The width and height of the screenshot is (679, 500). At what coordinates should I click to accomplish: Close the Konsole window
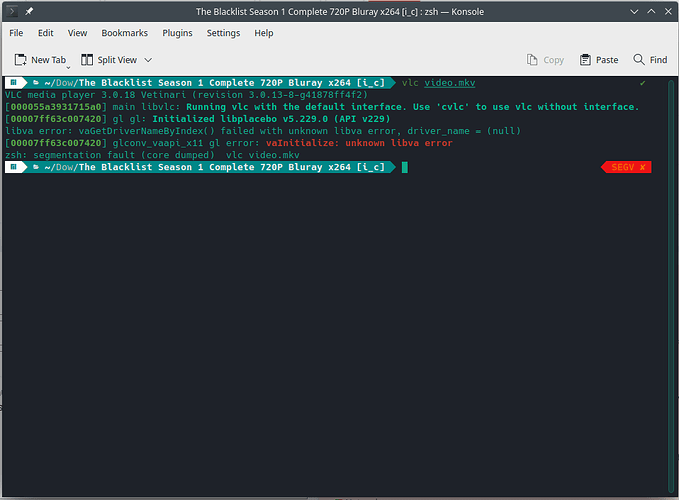click(x=668, y=12)
